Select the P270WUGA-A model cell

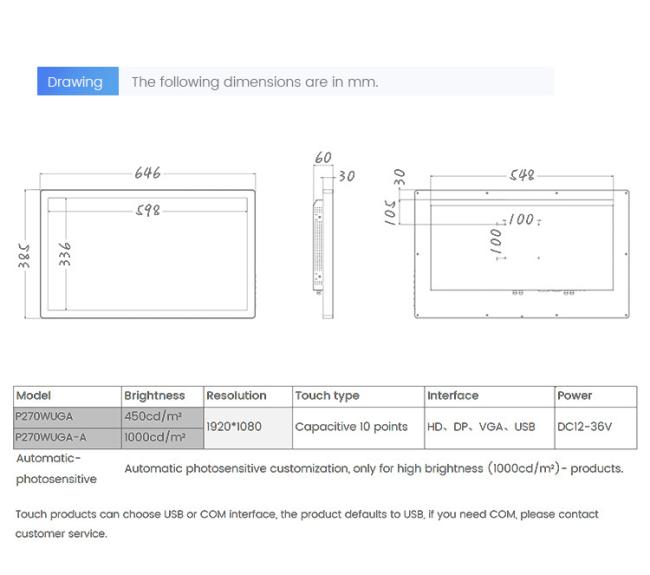(x=51, y=437)
